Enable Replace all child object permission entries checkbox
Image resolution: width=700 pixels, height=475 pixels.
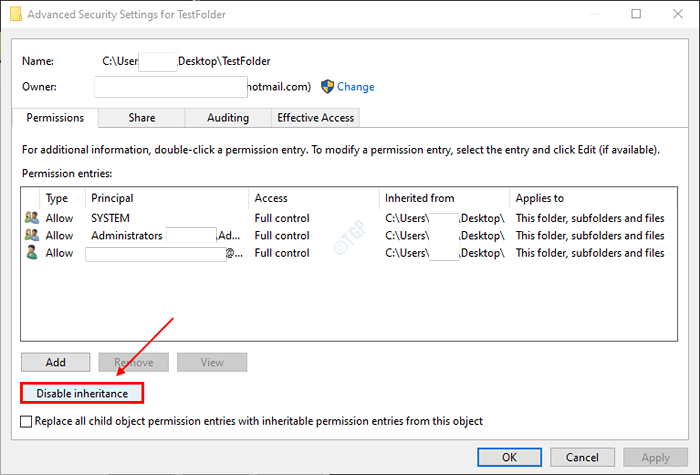click(27, 422)
